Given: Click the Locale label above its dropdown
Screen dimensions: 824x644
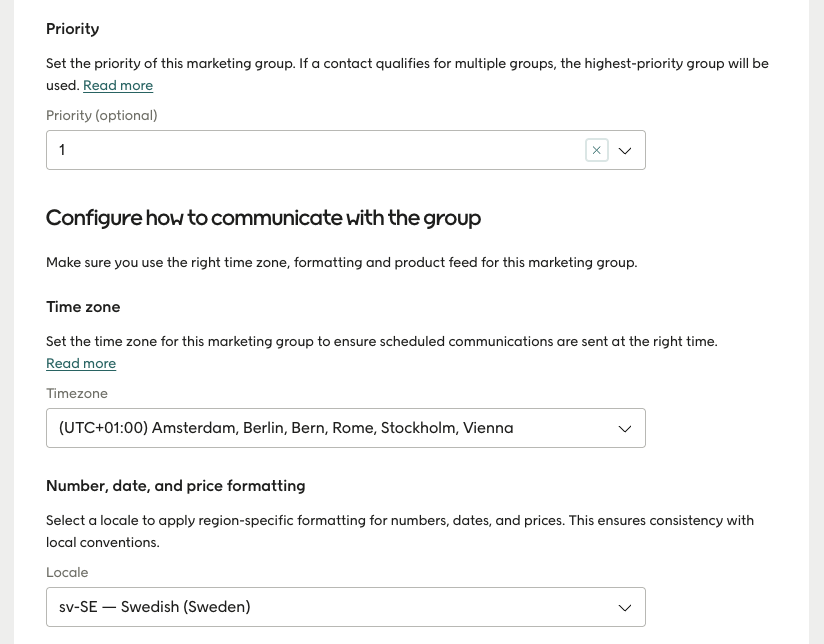Looking at the screenshot, I should [x=67, y=572].
